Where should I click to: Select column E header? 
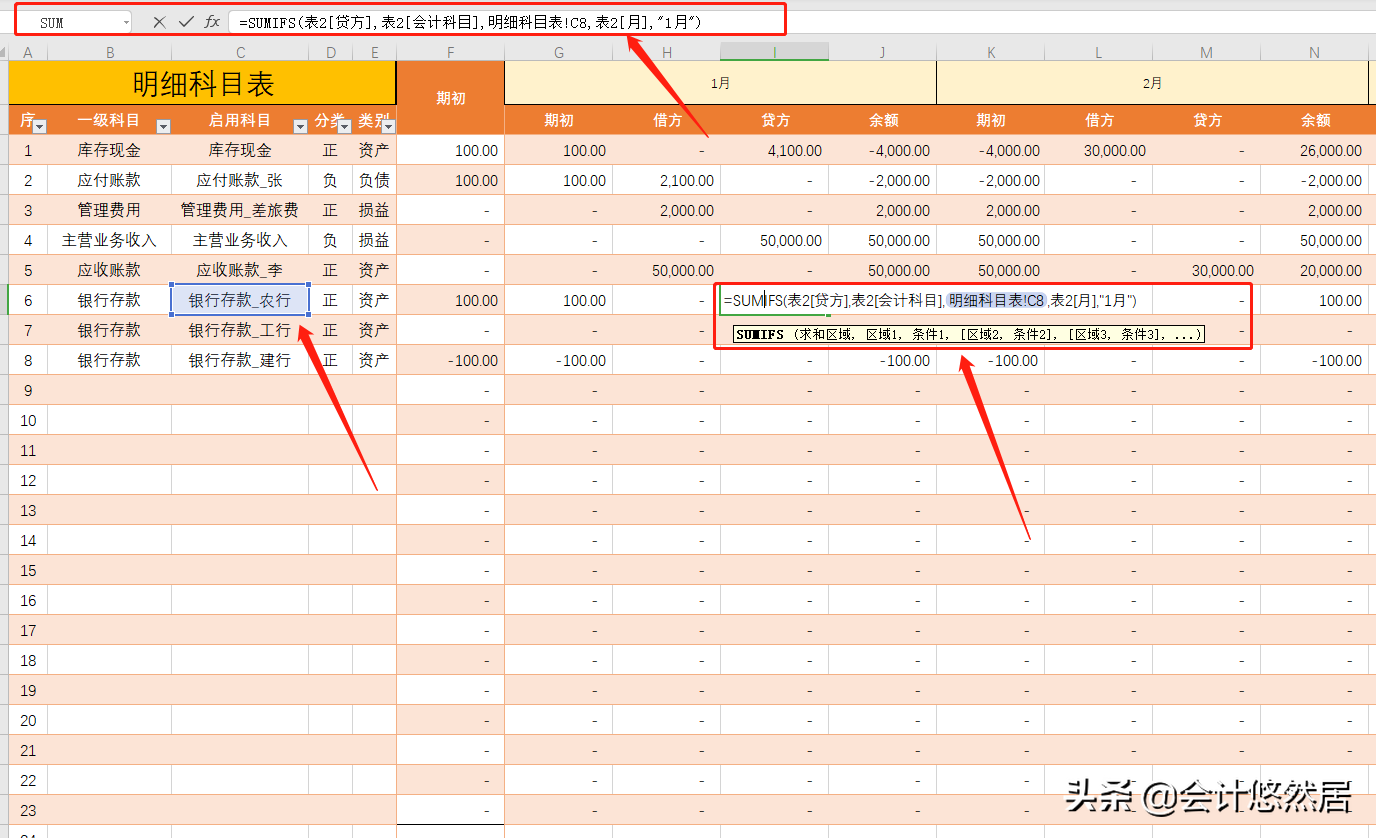pyautogui.click(x=375, y=52)
